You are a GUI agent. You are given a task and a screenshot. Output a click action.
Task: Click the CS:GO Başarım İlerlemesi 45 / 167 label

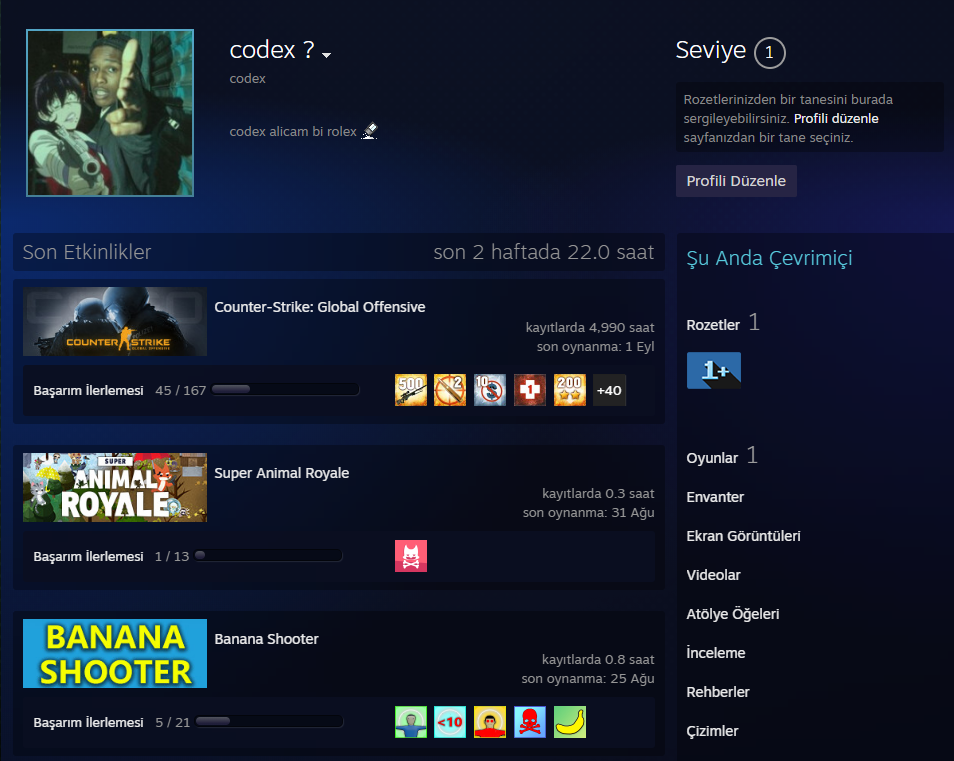click(120, 391)
